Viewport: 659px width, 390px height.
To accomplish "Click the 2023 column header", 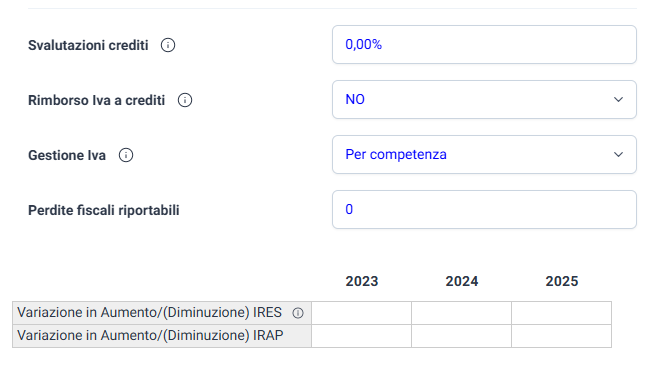I will [362, 281].
